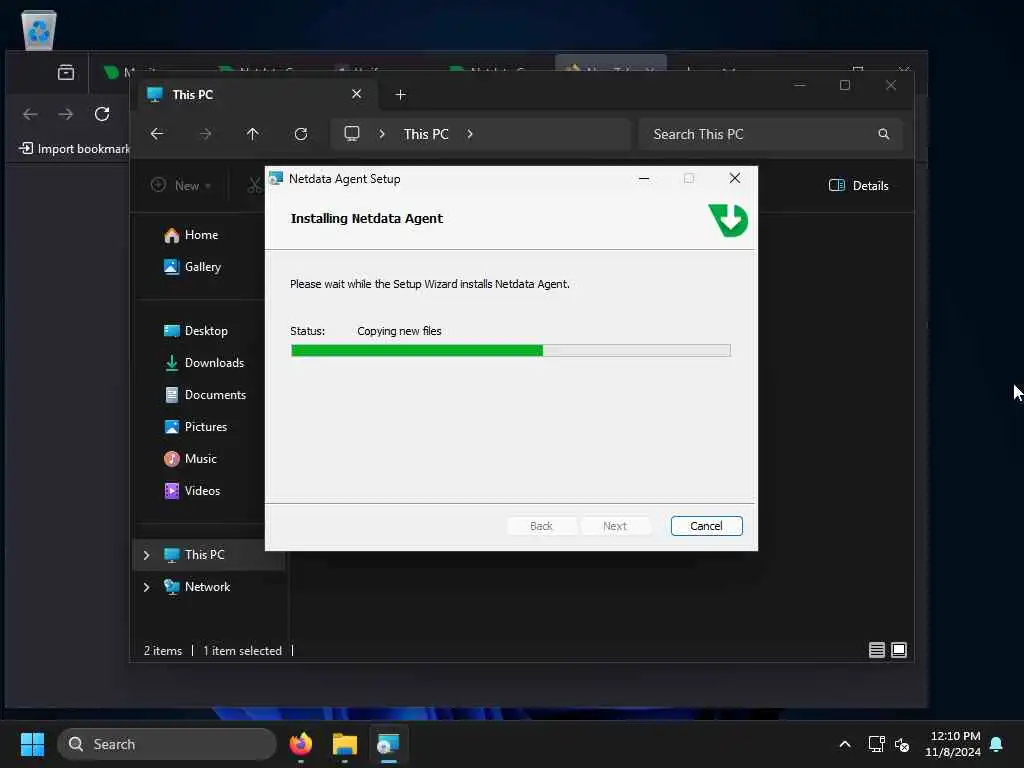The height and width of the screenshot is (768, 1024).
Task: Open File Explorer from the taskbar
Action: [344, 744]
